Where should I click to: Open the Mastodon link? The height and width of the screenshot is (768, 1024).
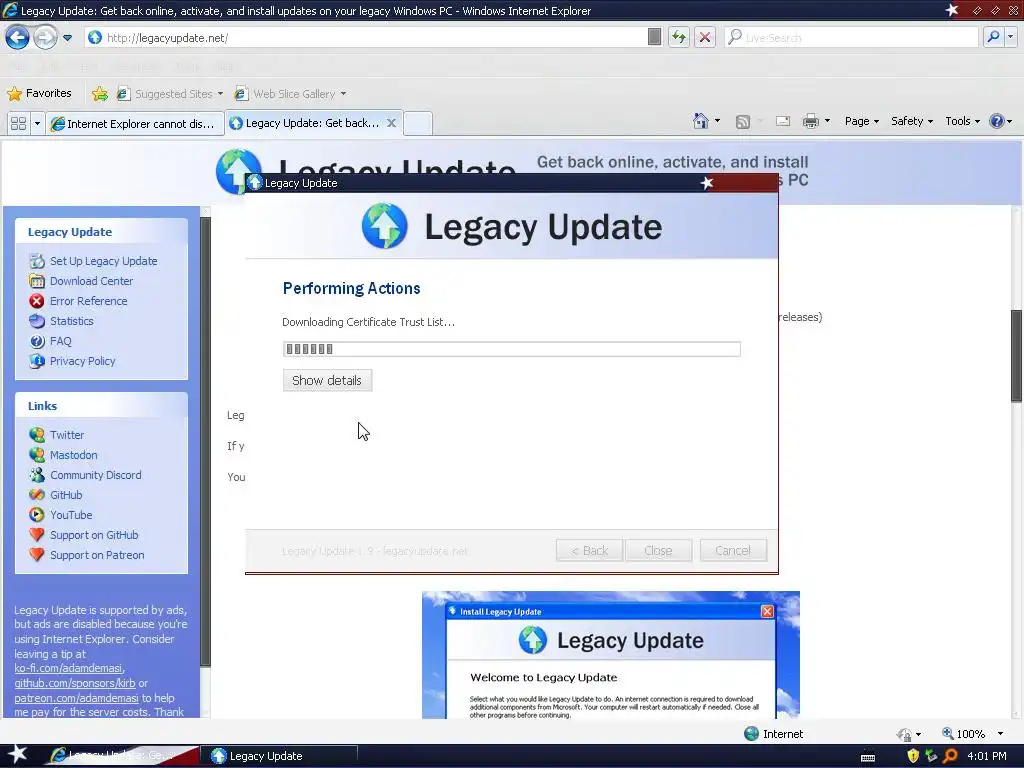point(74,455)
